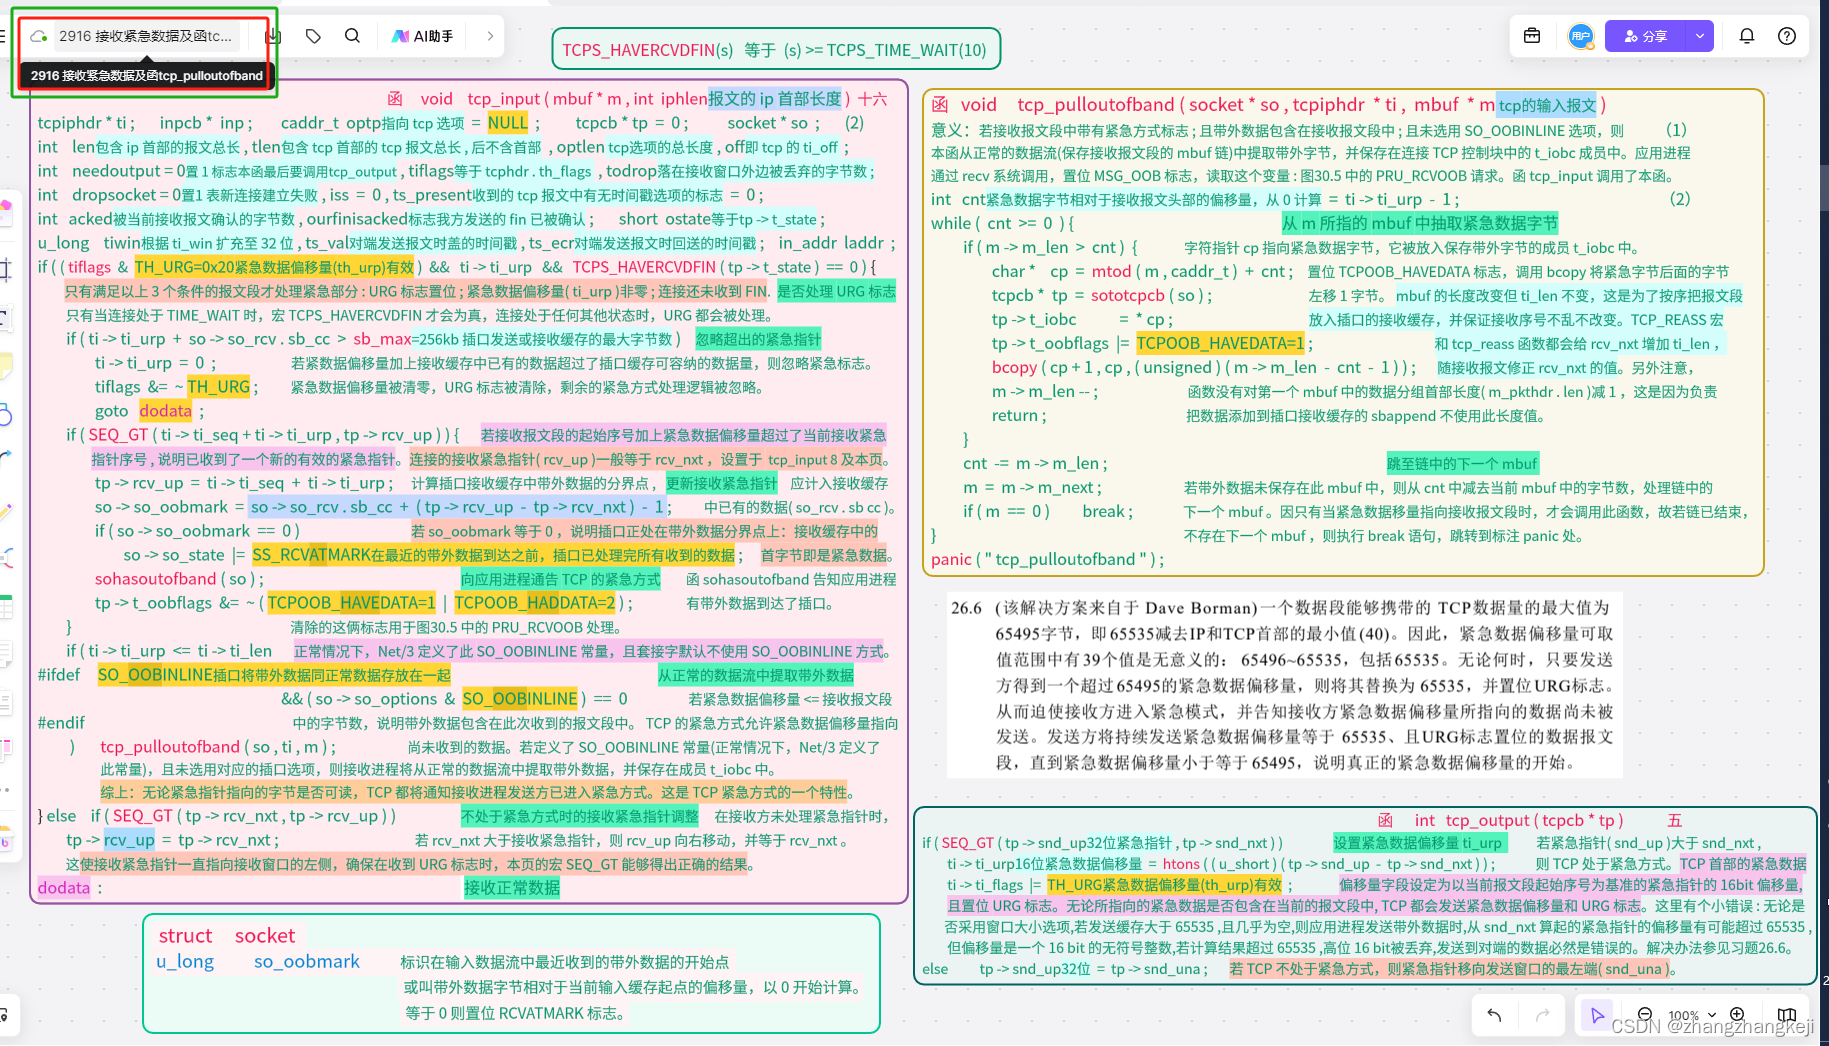Click the cloud sync status icon
Image resolution: width=1829 pixels, height=1046 pixels.
(x=39, y=36)
